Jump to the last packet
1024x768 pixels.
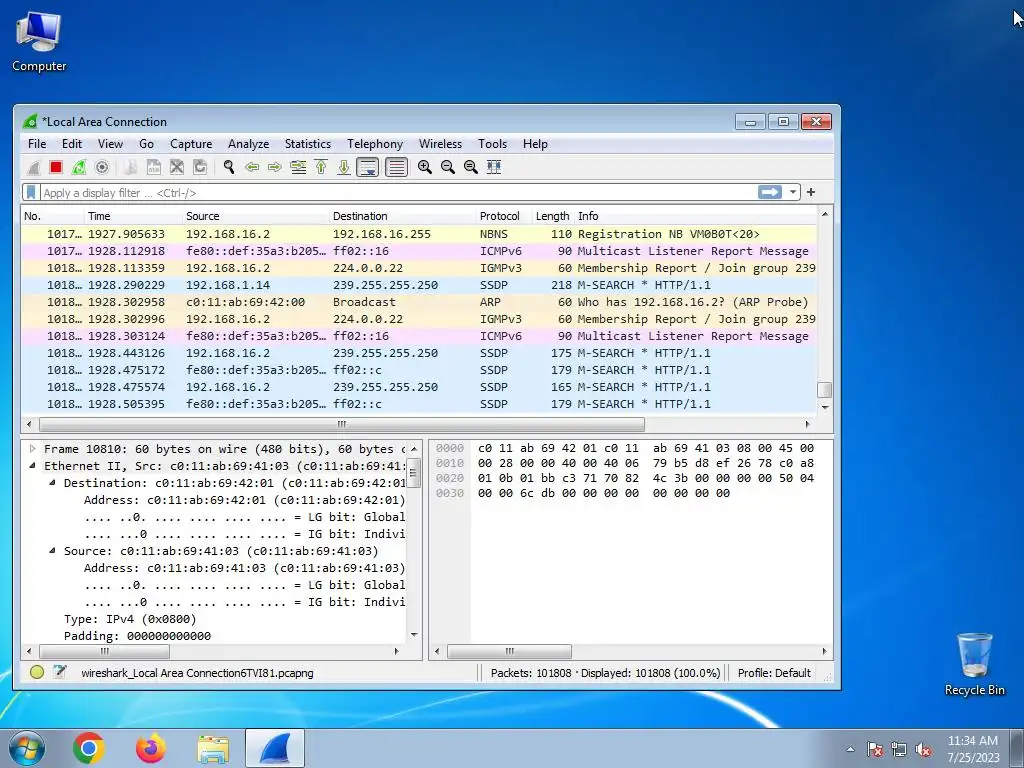coord(344,168)
